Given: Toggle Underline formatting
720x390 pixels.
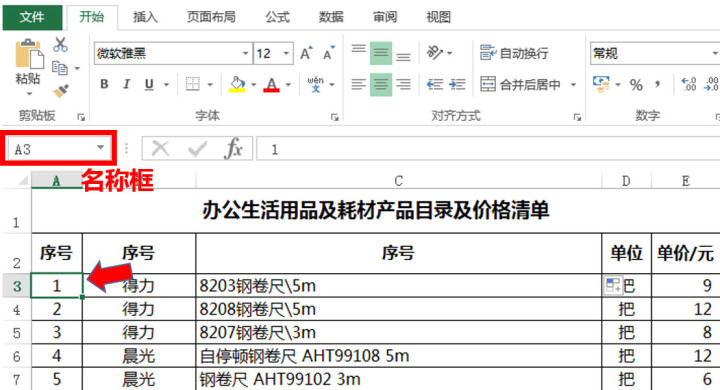Looking at the screenshot, I should pos(149,85).
